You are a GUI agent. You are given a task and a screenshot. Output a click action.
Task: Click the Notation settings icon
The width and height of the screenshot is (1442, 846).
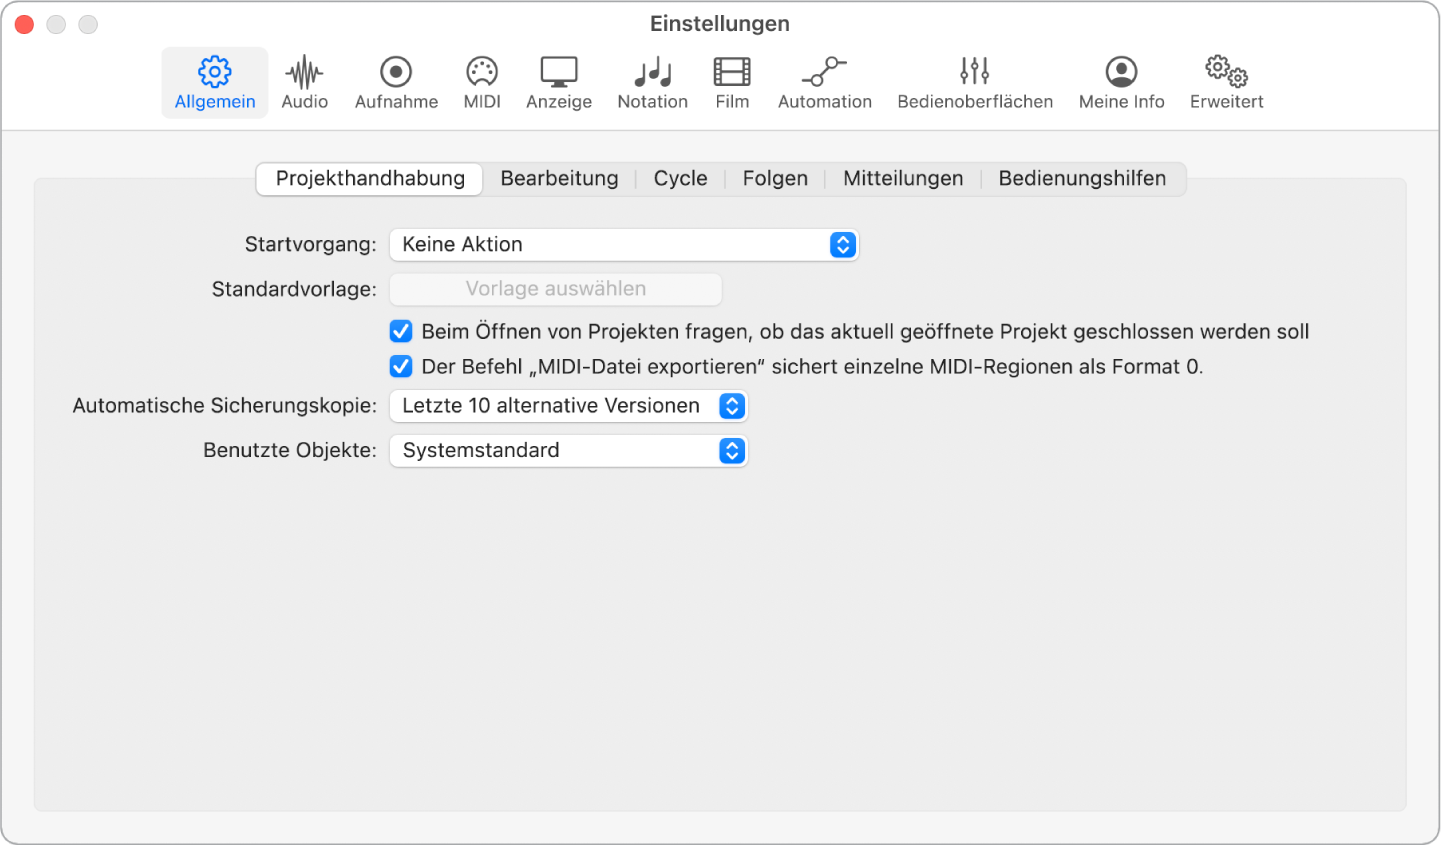pos(652,82)
